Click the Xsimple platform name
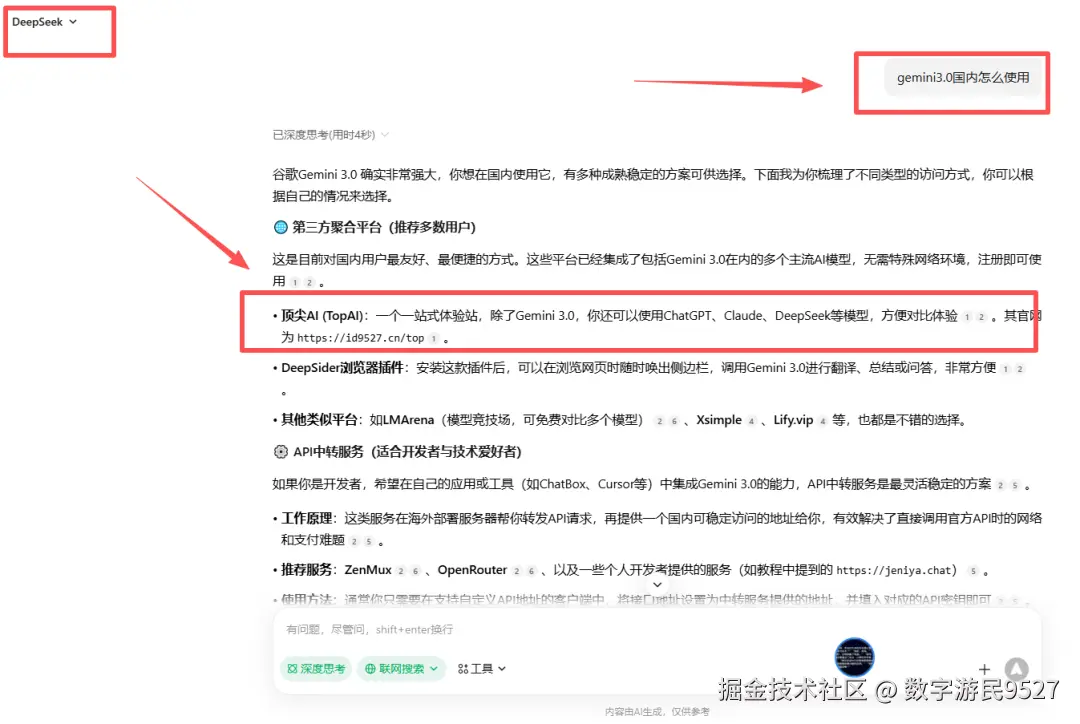The image size is (1080, 724). [719, 420]
